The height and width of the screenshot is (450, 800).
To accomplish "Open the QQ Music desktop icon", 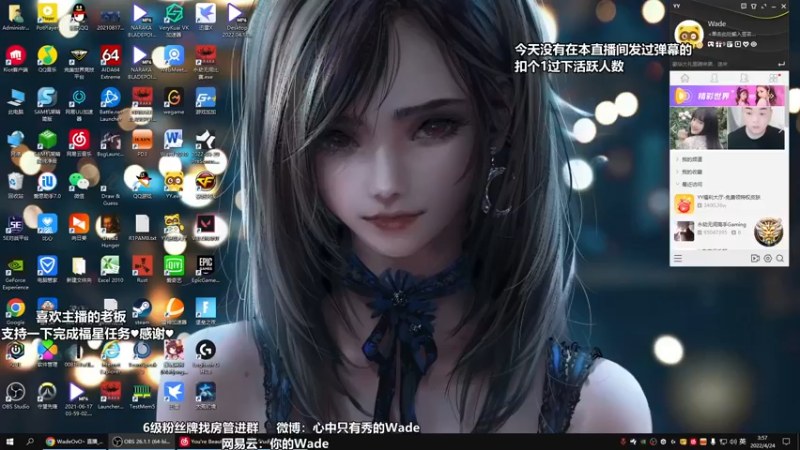I will [47, 59].
